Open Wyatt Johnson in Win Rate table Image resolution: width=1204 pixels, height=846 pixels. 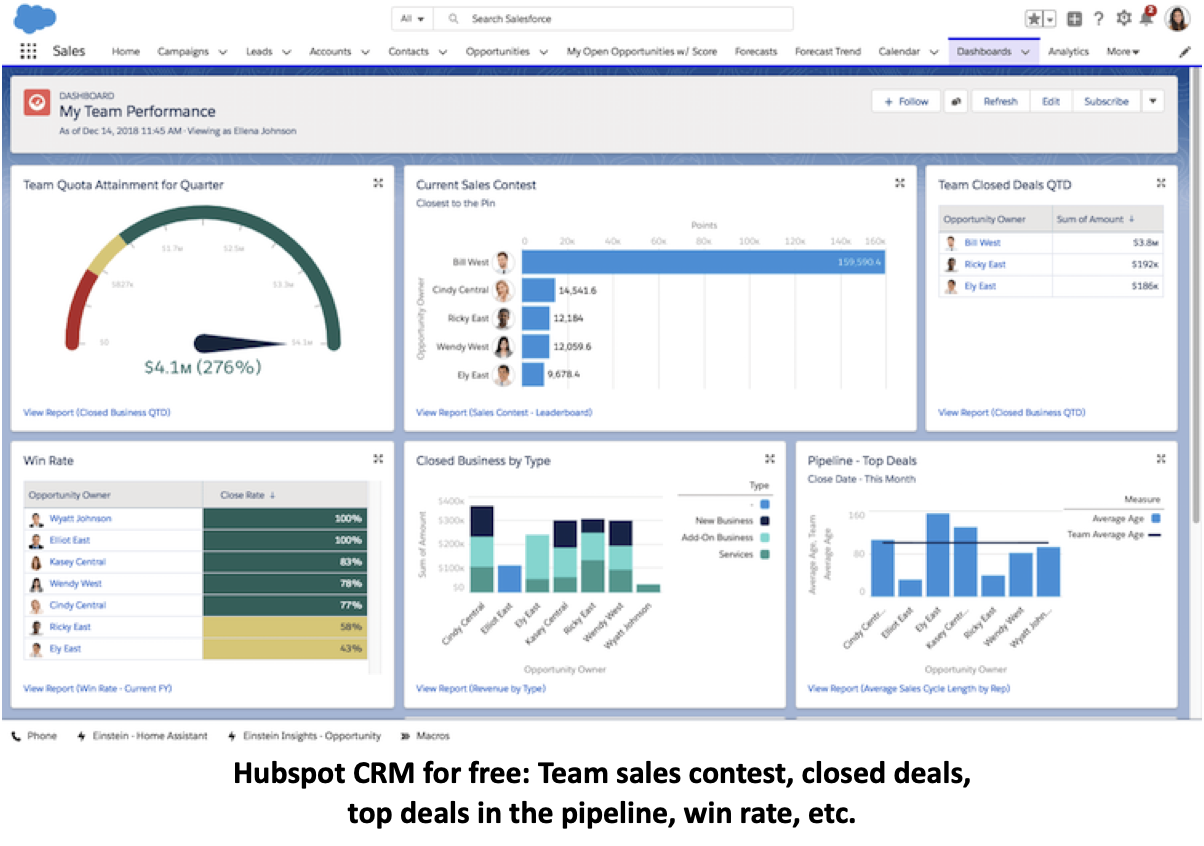pos(80,519)
